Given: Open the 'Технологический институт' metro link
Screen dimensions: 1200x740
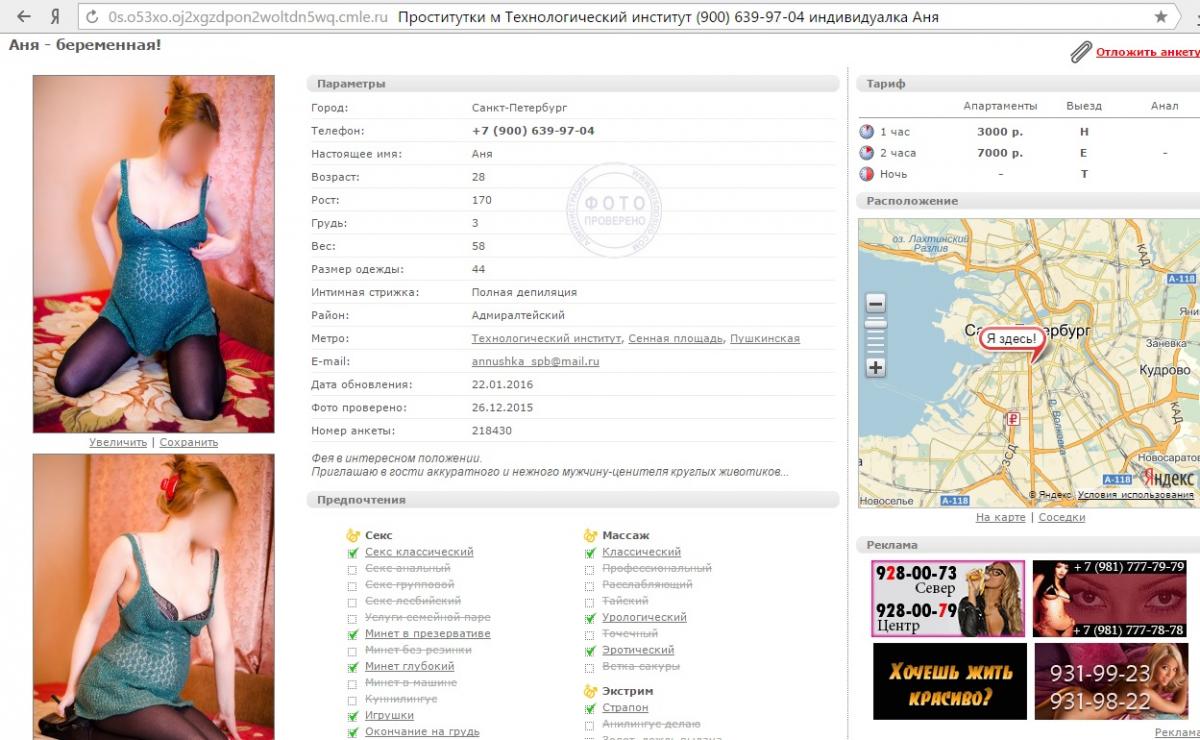Looking at the screenshot, I should [546, 339].
